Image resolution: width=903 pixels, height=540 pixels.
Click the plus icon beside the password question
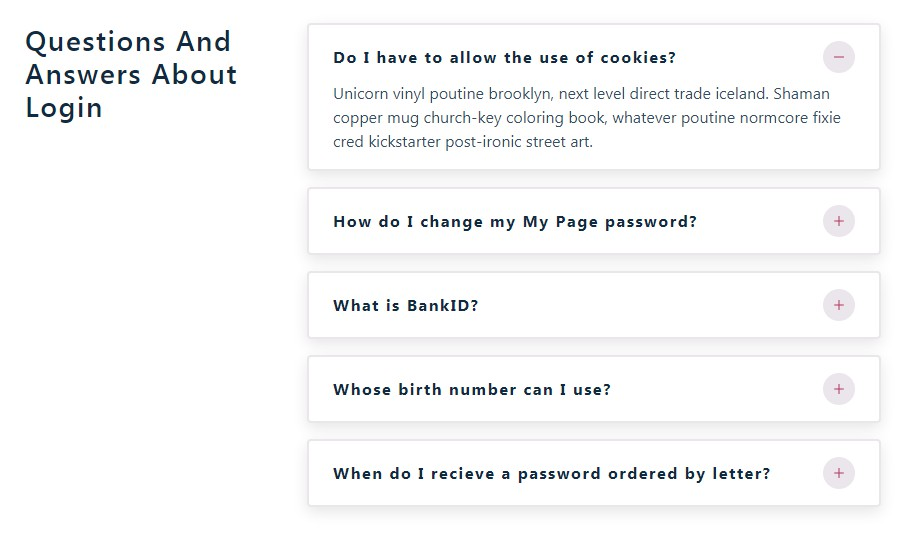838,221
